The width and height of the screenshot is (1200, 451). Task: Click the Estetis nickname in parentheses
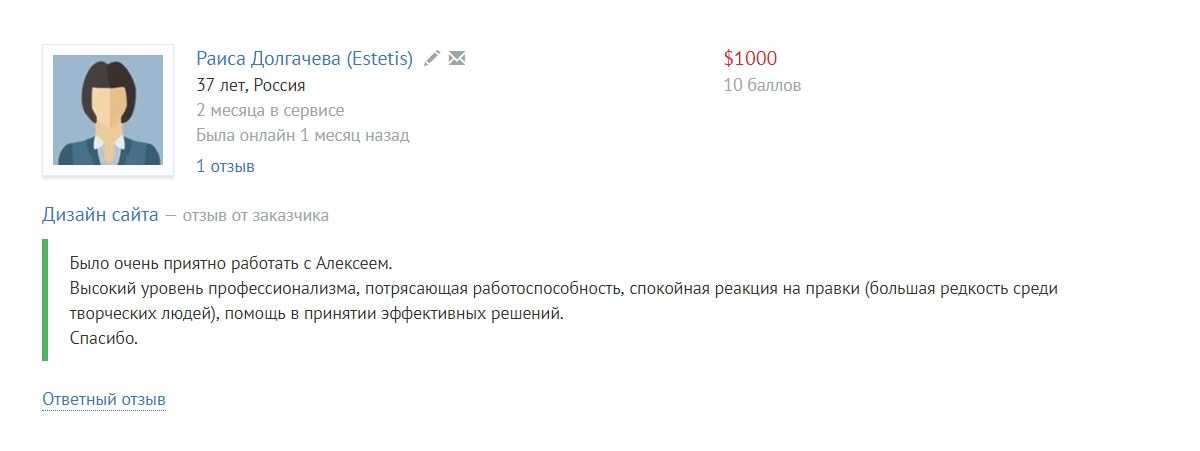click(x=379, y=59)
